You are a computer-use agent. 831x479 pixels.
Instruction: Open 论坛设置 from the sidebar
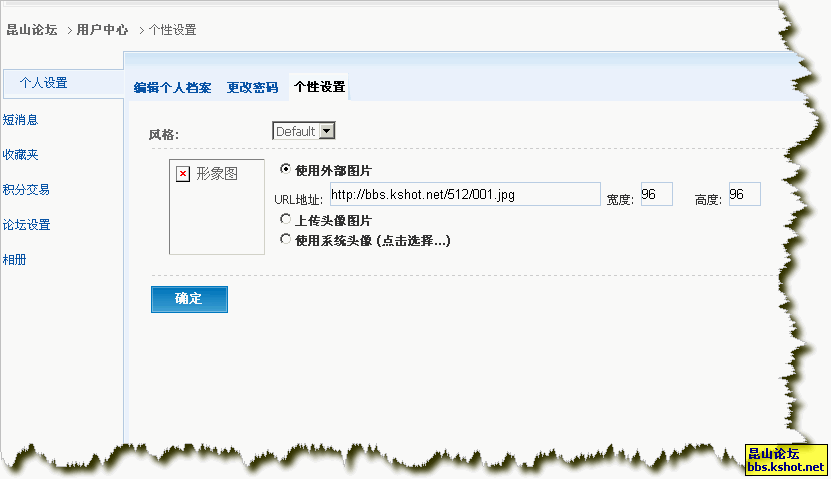pyautogui.click(x=27, y=225)
